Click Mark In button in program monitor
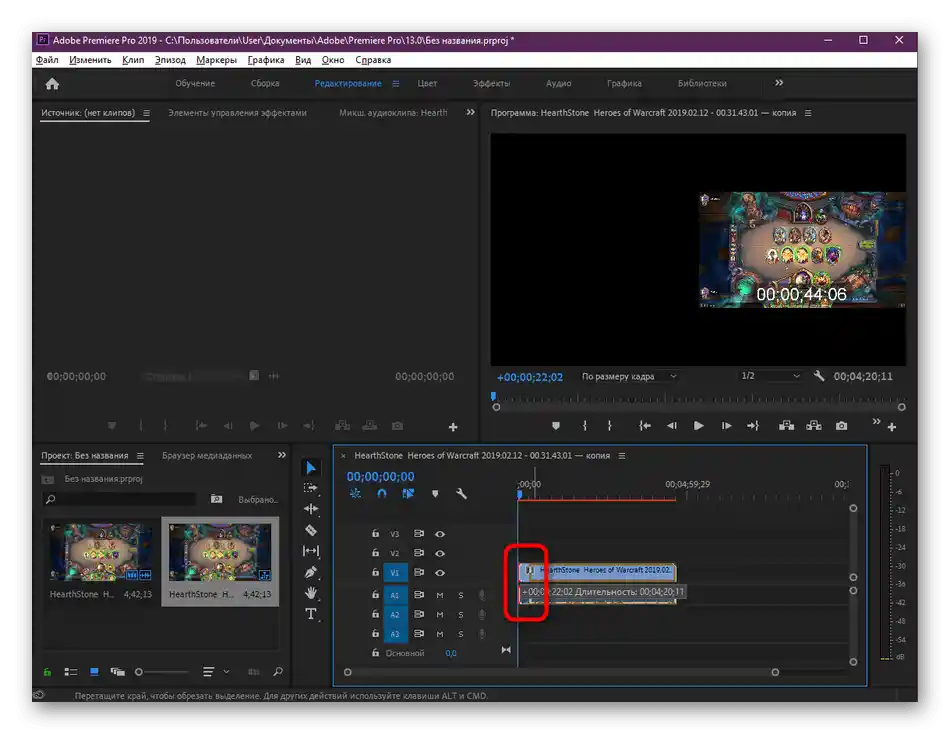 585,425
